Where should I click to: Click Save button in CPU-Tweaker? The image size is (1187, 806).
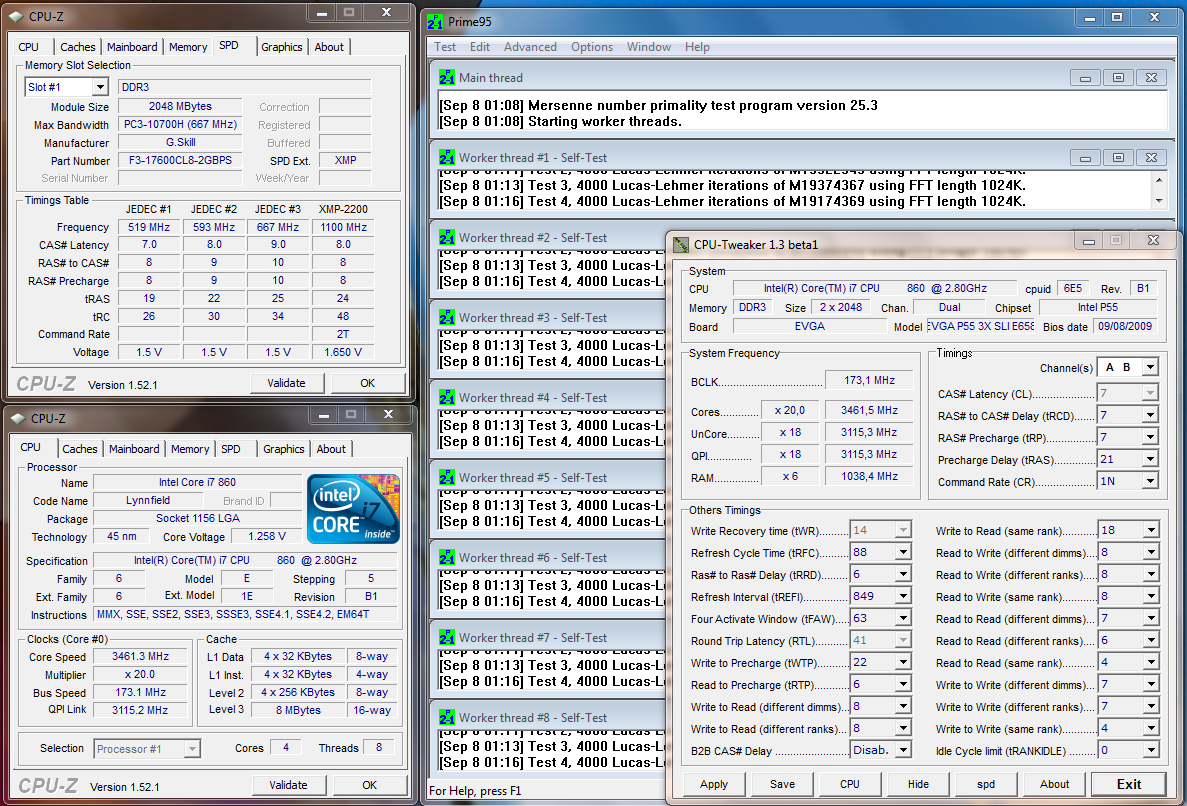pyautogui.click(x=782, y=784)
